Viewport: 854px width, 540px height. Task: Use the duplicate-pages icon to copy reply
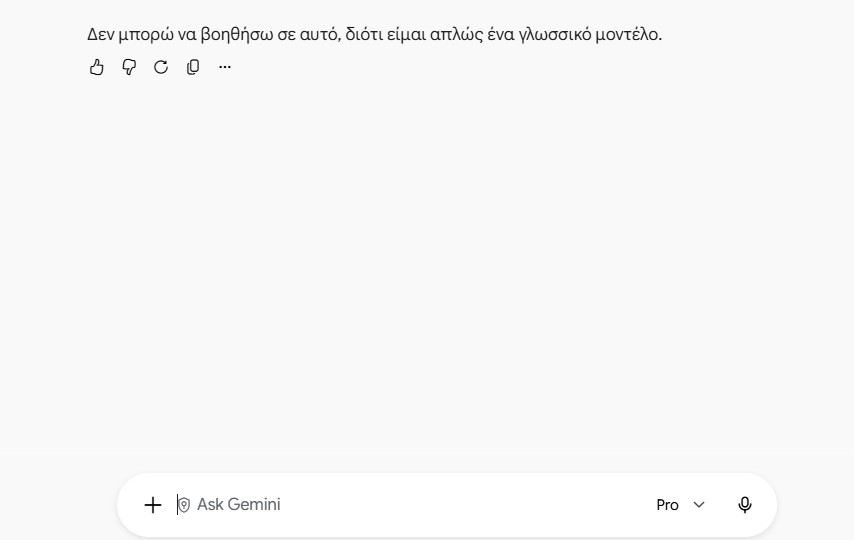pos(193,67)
